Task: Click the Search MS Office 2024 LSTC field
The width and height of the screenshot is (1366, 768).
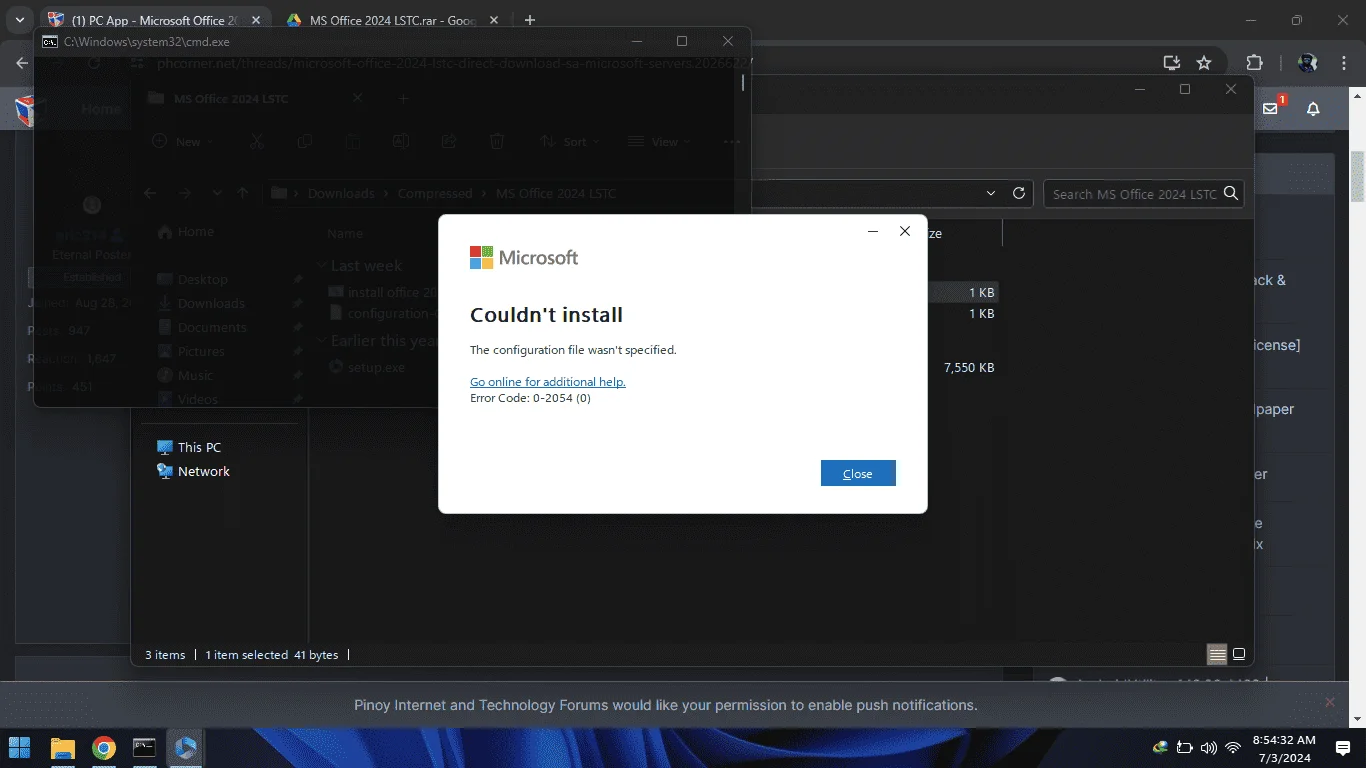Action: pyautogui.click(x=1143, y=194)
